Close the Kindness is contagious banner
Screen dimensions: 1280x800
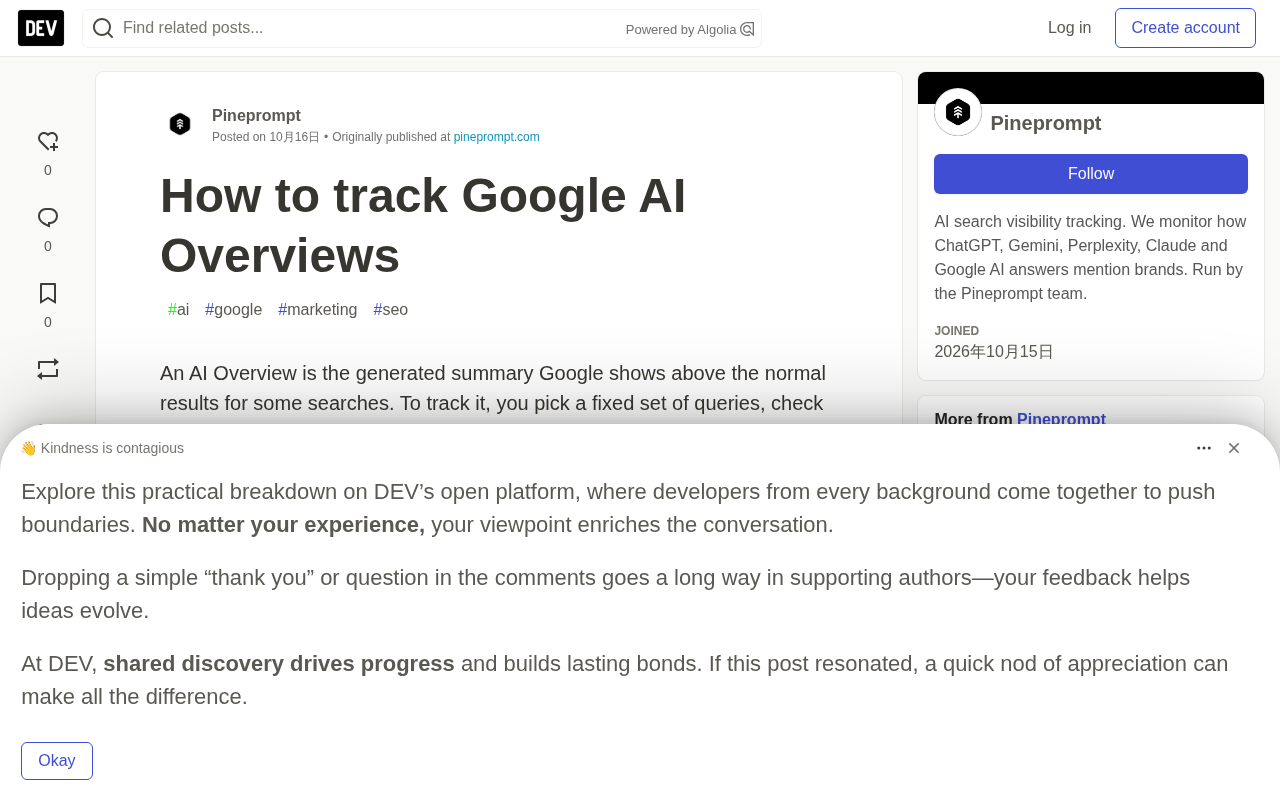[x=1234, y=448]
